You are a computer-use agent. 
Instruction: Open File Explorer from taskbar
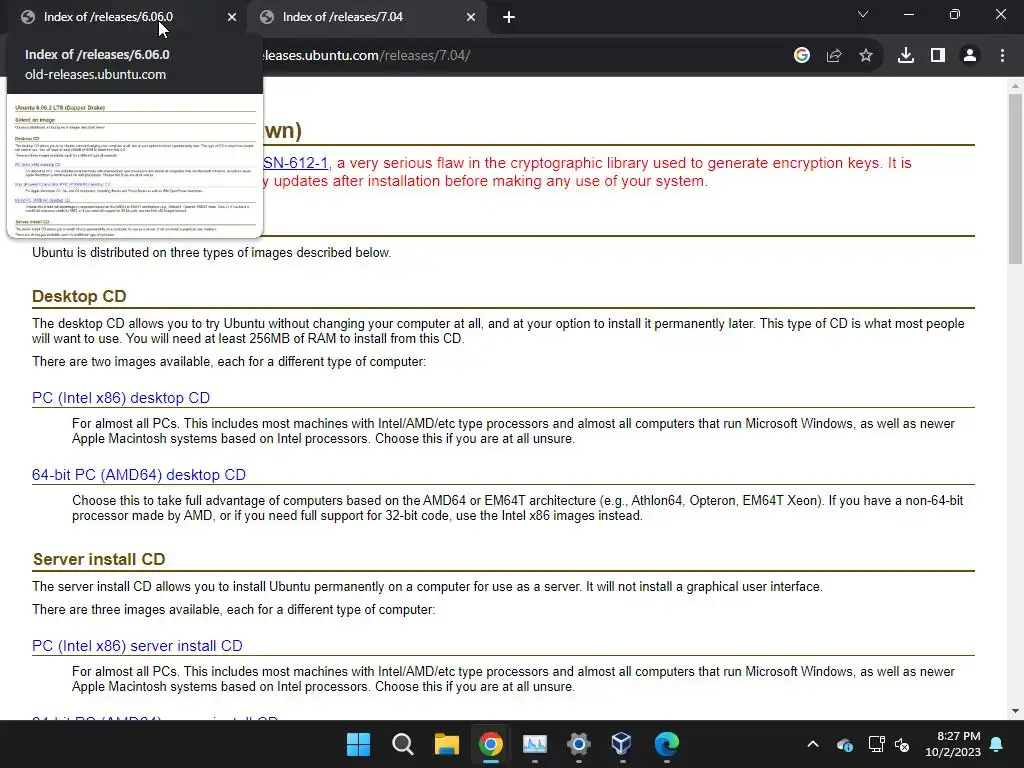click(x=447, y=744)
